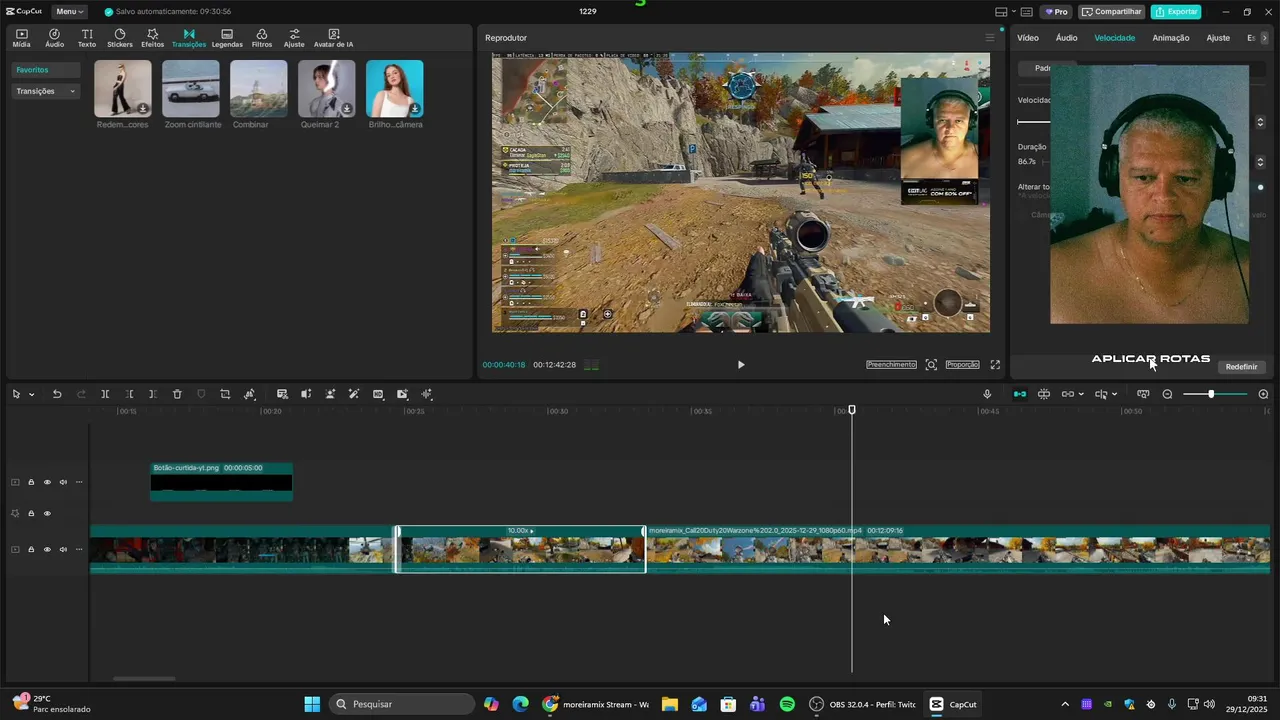Click the preview zoom scan icon in the player
The width and height of the screenshot is (1280, 720).
coord(931,365)
